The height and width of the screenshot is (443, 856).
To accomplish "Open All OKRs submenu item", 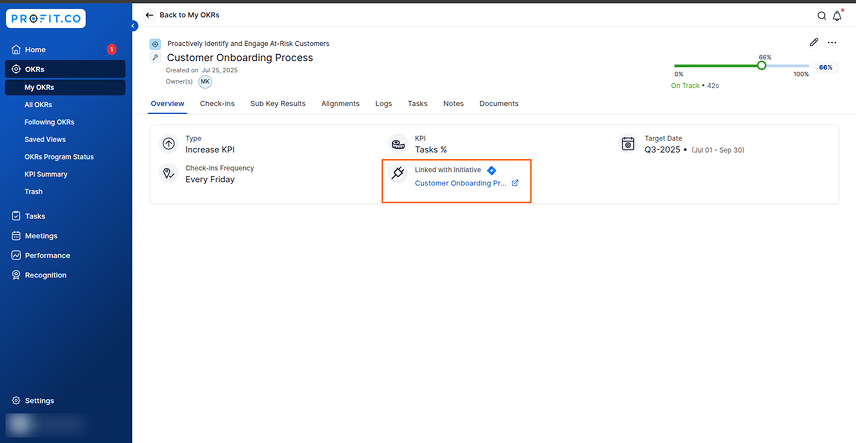I will coord(38,105).
